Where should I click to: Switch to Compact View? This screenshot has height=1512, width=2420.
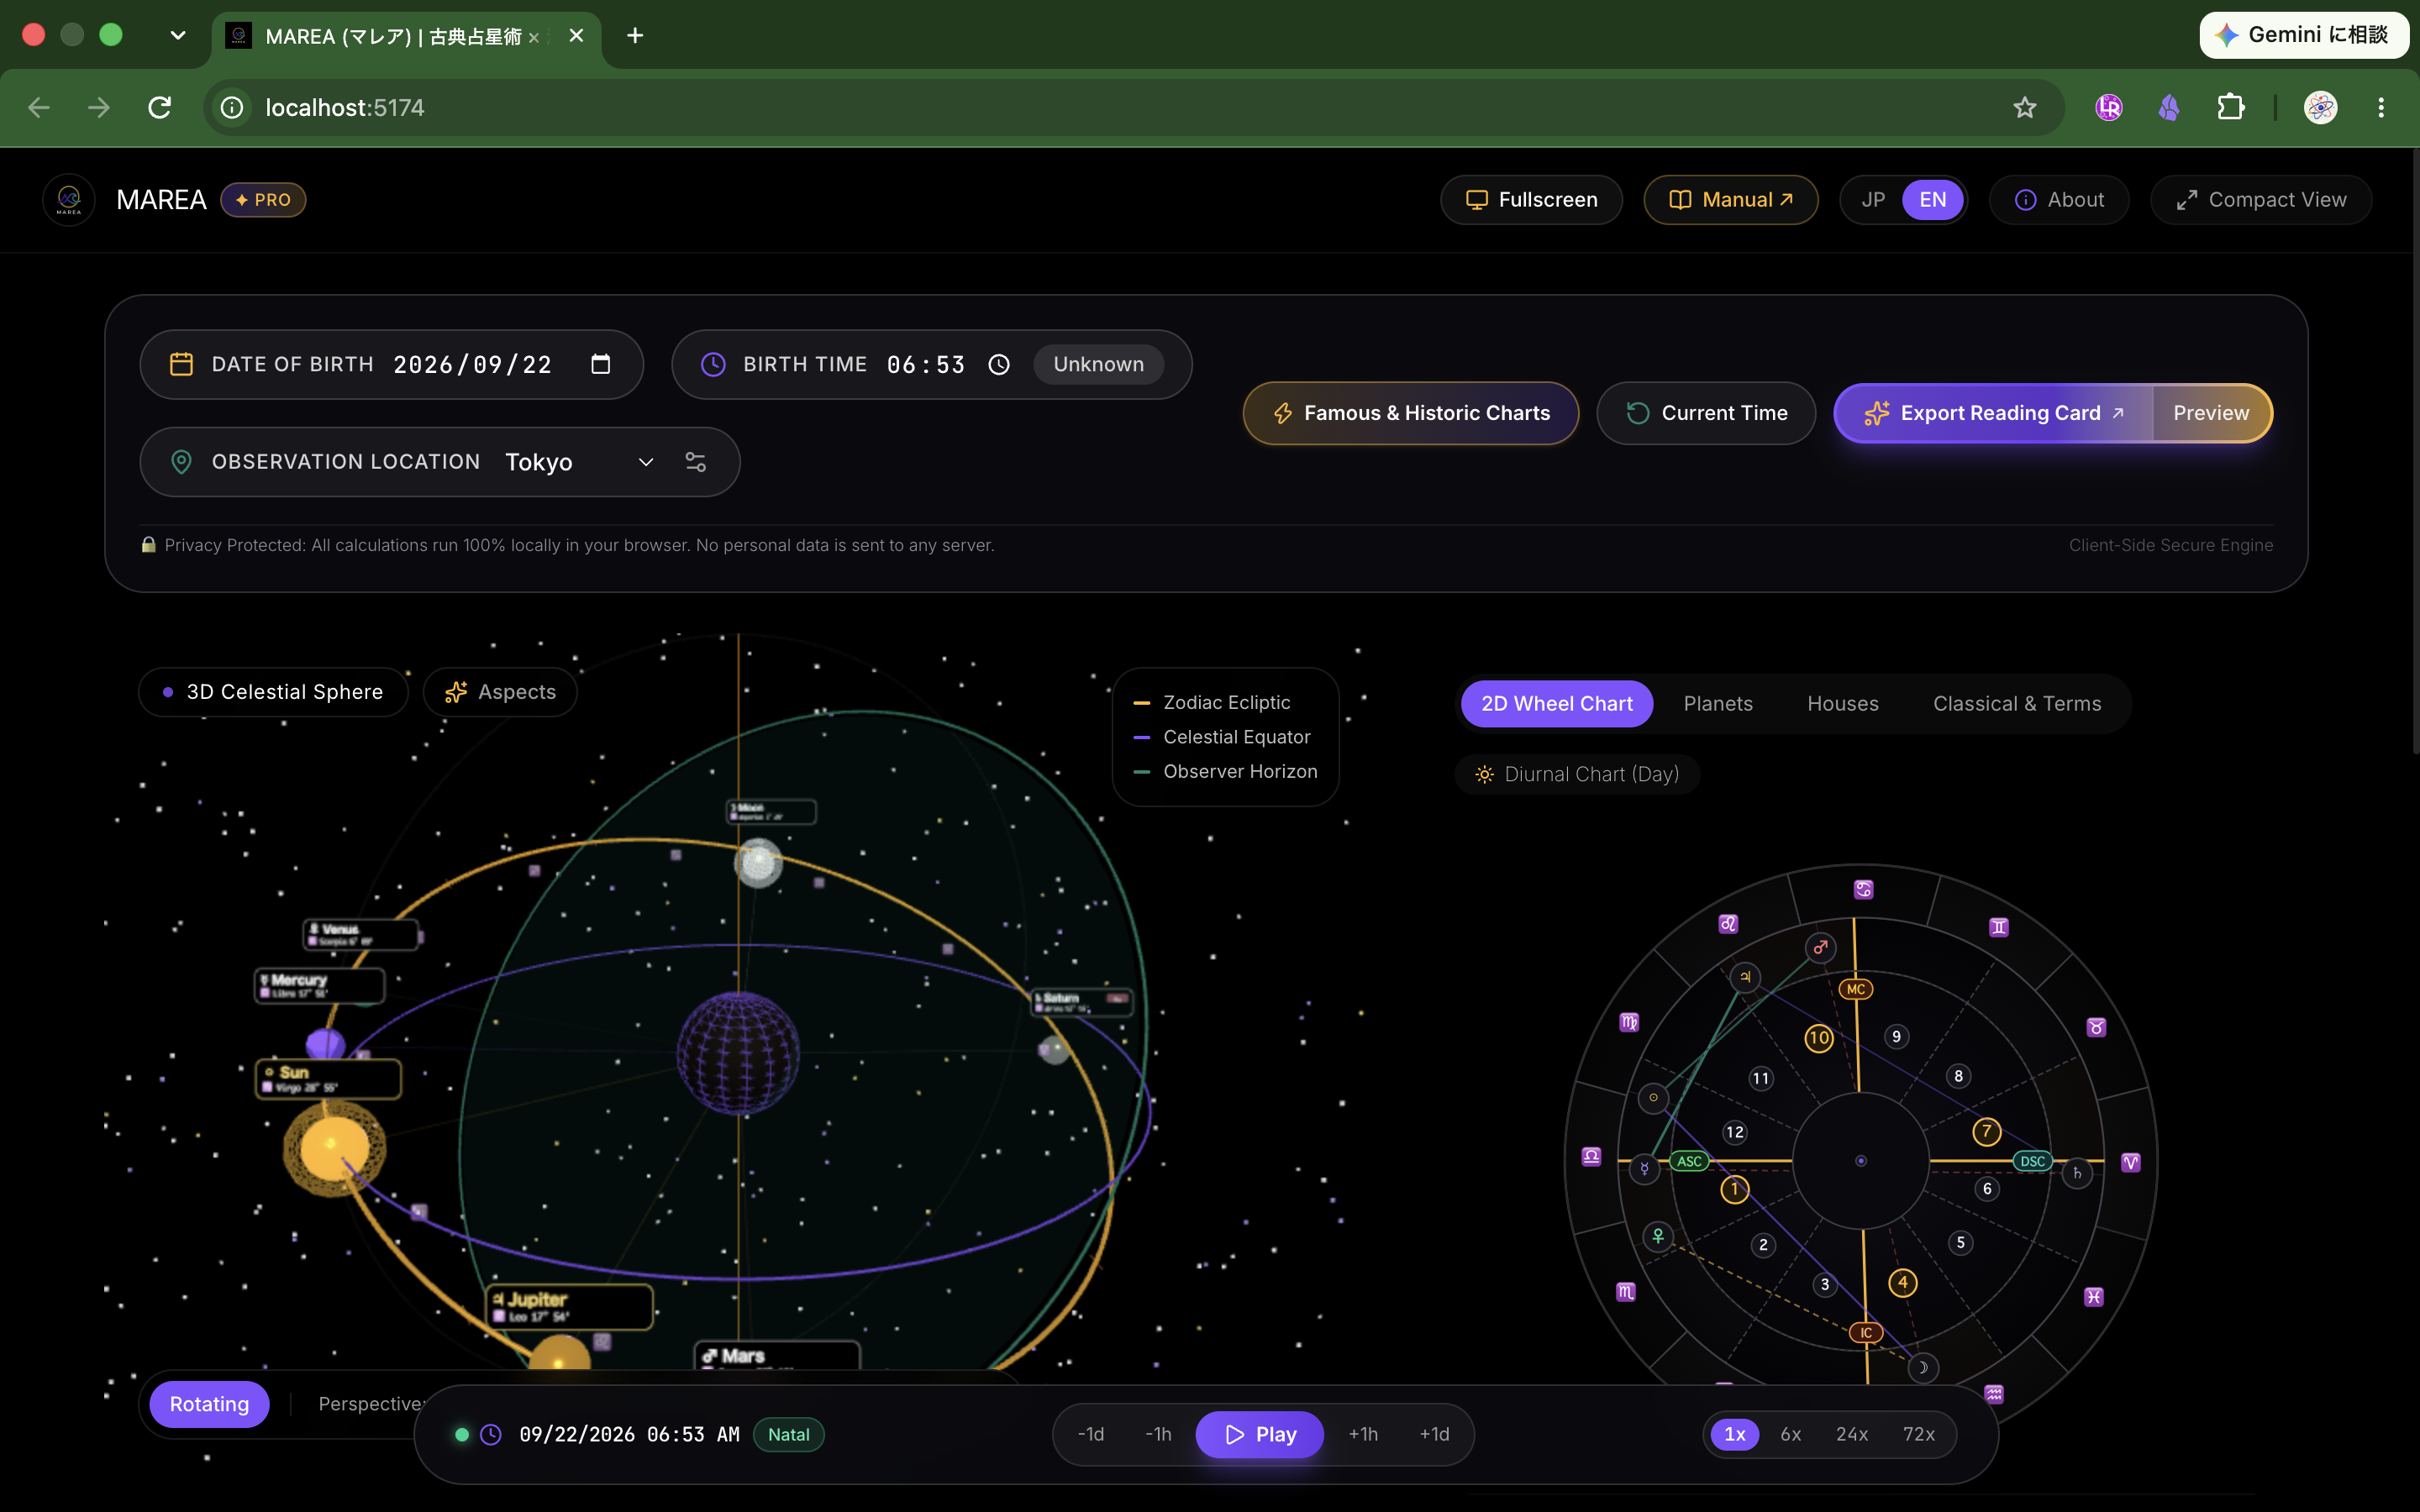[2261, 200]
